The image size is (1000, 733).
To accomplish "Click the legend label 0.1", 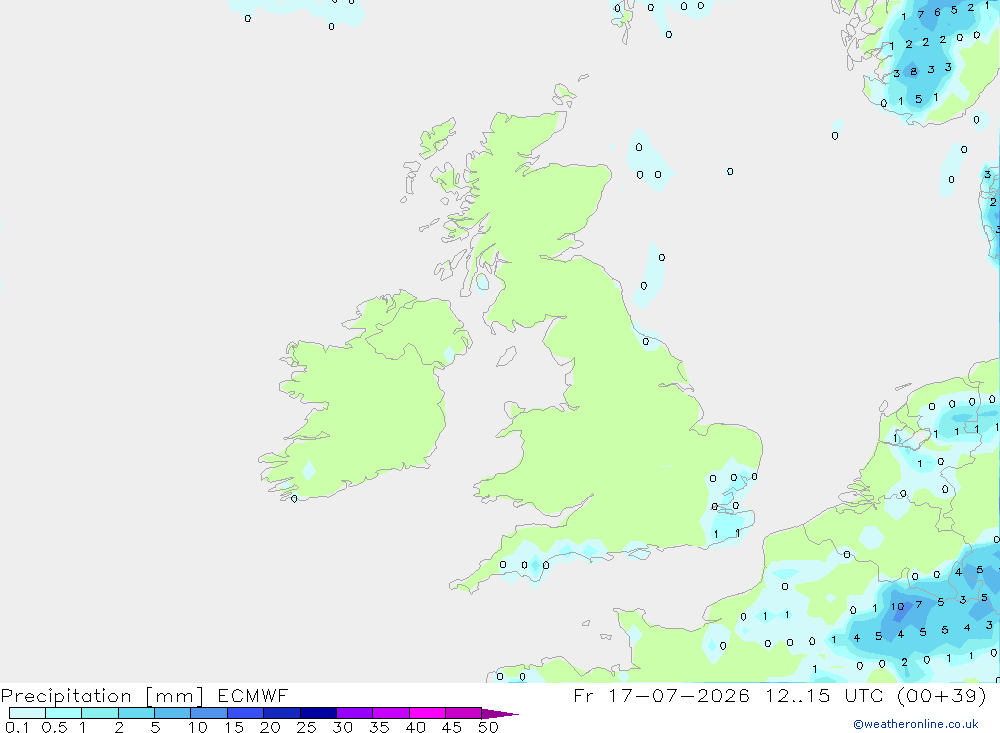I will [x=17, y=727].
